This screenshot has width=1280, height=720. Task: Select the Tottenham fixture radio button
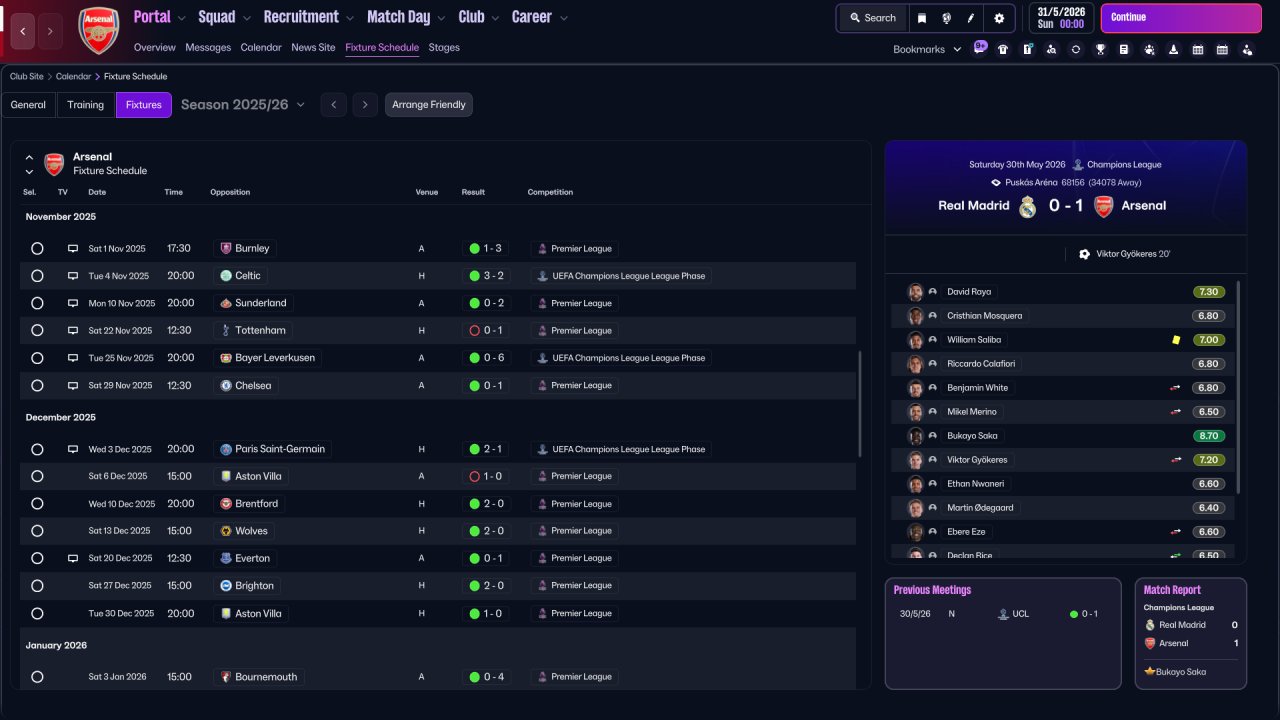[37, 330]
